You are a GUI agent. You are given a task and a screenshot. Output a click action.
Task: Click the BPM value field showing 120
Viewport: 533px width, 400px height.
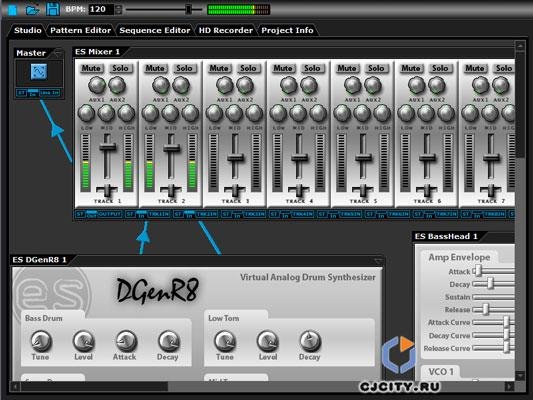point(101,9)
